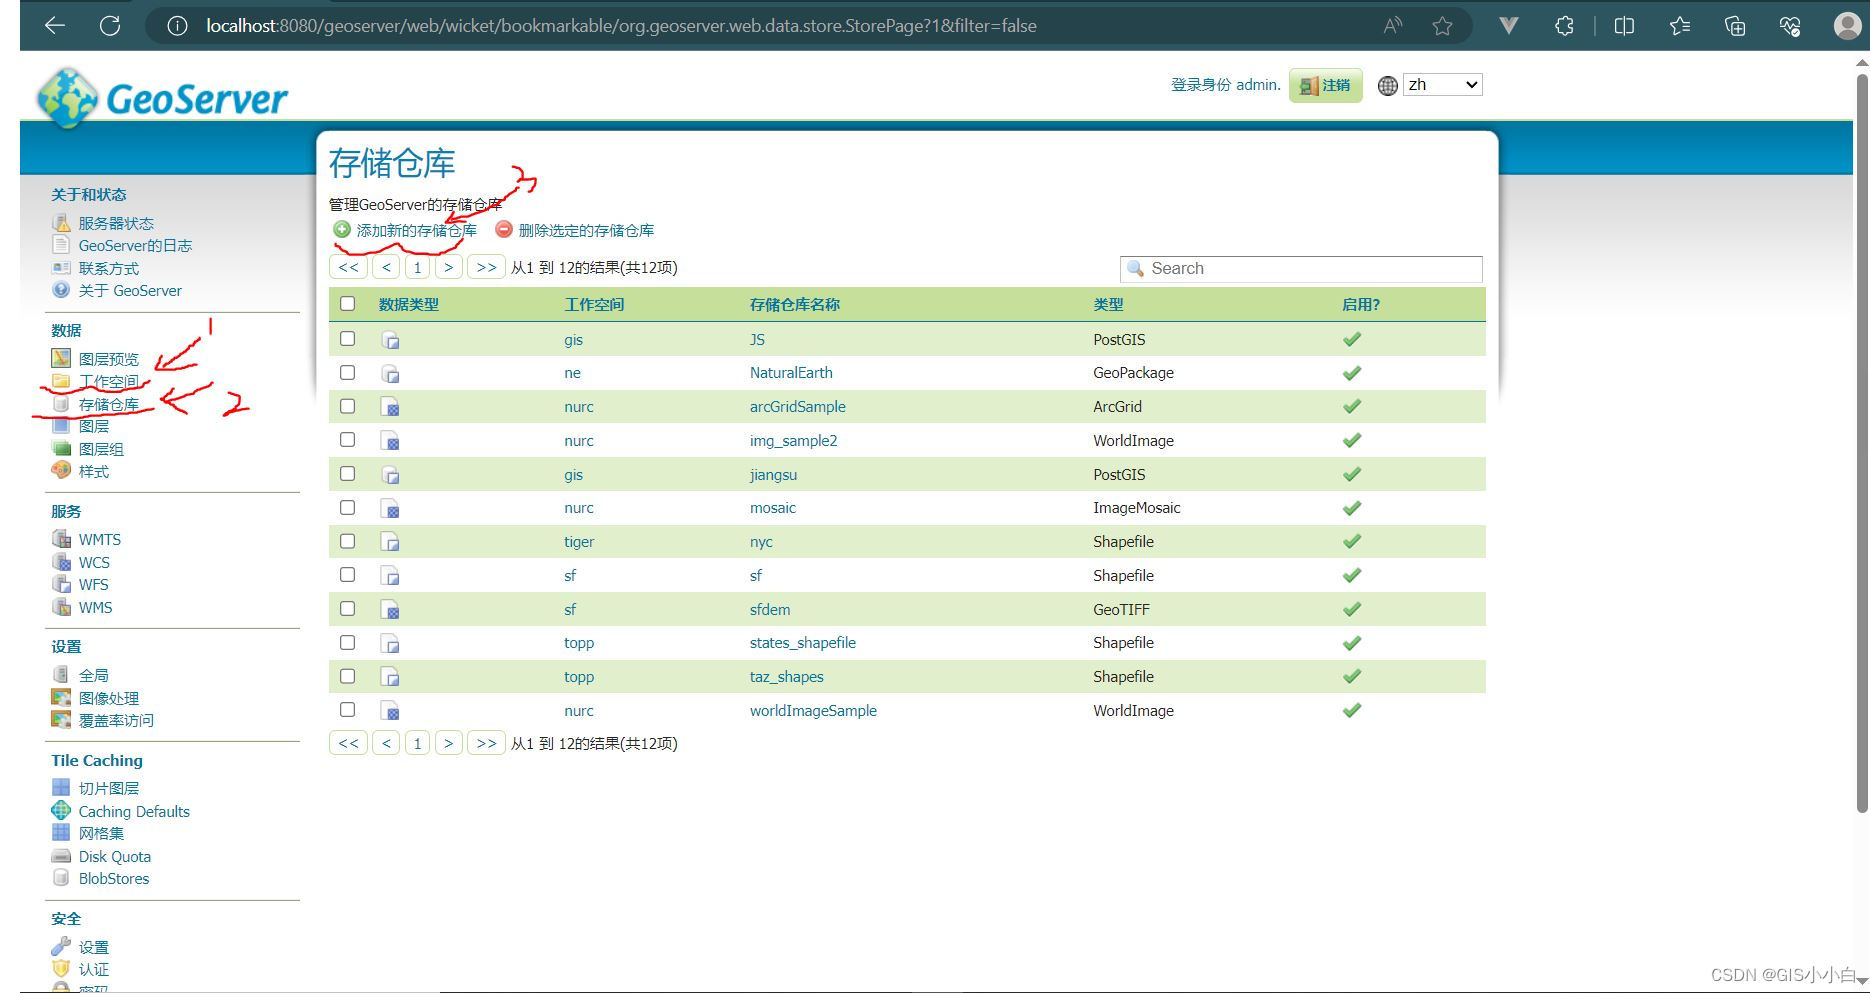Viewport: 1870px width, 993px height.
Task: Open the browser extensions puzzle icon
Action: coord(1565,26)
